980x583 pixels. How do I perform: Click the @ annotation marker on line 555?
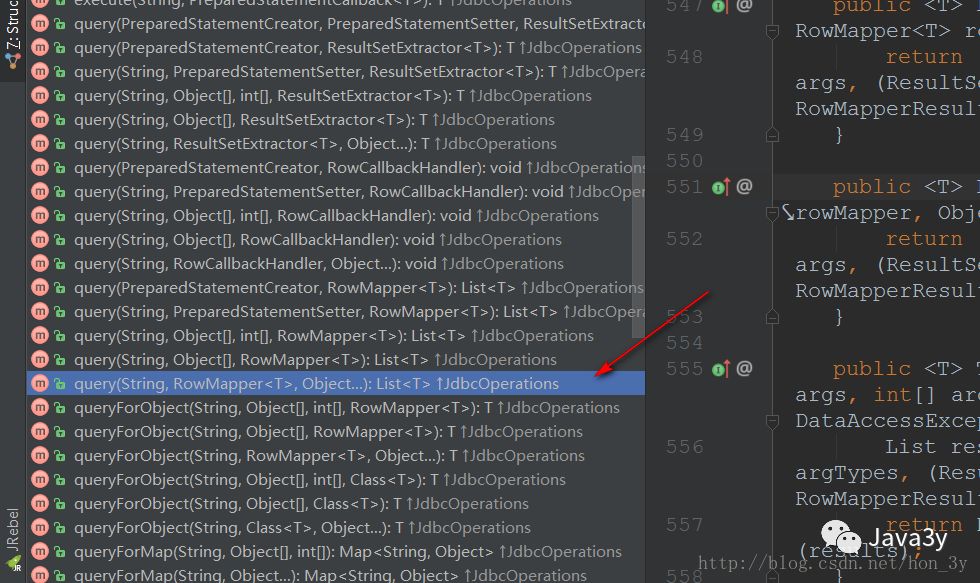pyautogui.click(x=744, y=368)
